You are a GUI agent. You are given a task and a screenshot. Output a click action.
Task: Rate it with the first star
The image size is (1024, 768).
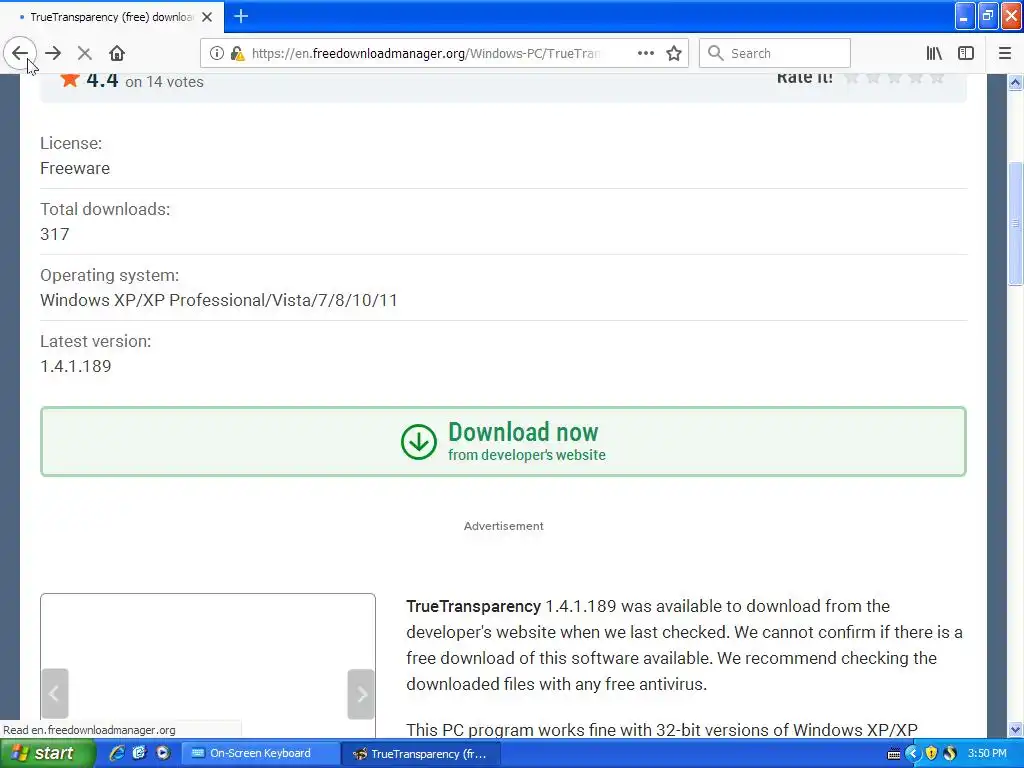(851, 78)
